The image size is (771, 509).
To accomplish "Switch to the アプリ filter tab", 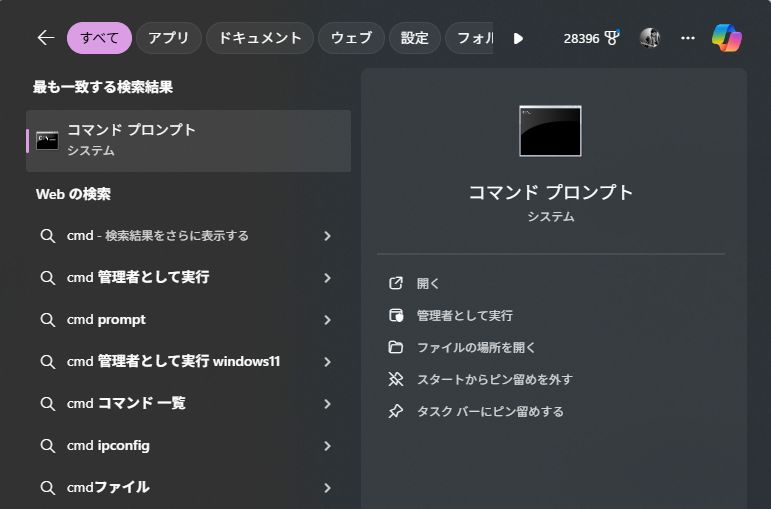I will pyautogui.click(x=169, y=38).
